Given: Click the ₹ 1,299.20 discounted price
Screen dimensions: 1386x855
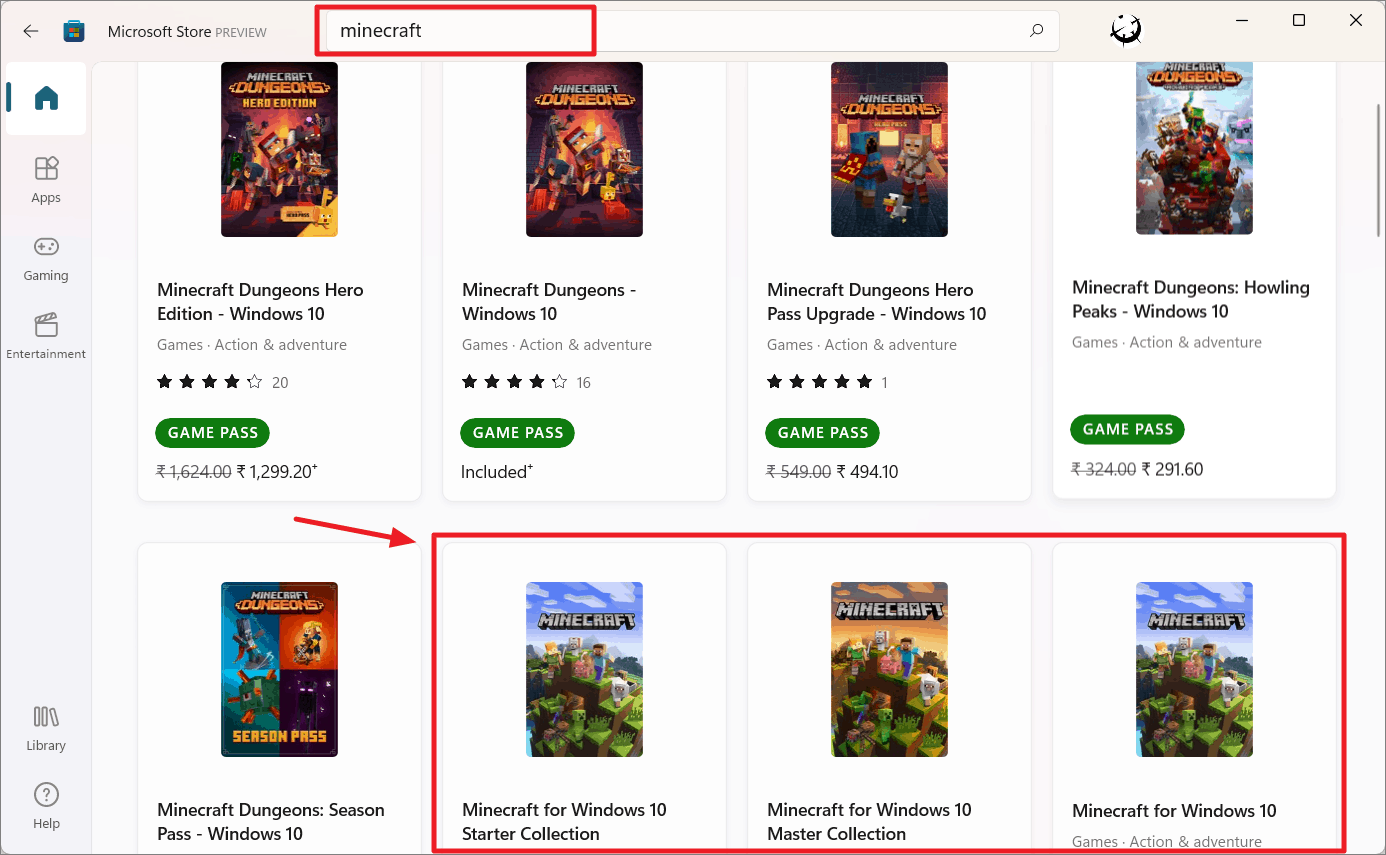Looking at the screenshot, I should pyautogui.click(x=277, y=472).
